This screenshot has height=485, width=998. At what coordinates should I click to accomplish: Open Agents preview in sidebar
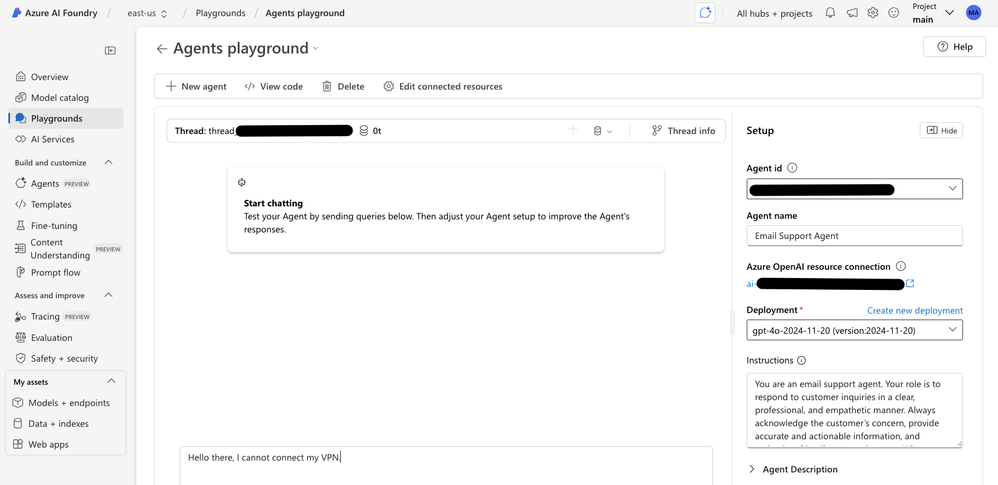(x=64, y=184)
